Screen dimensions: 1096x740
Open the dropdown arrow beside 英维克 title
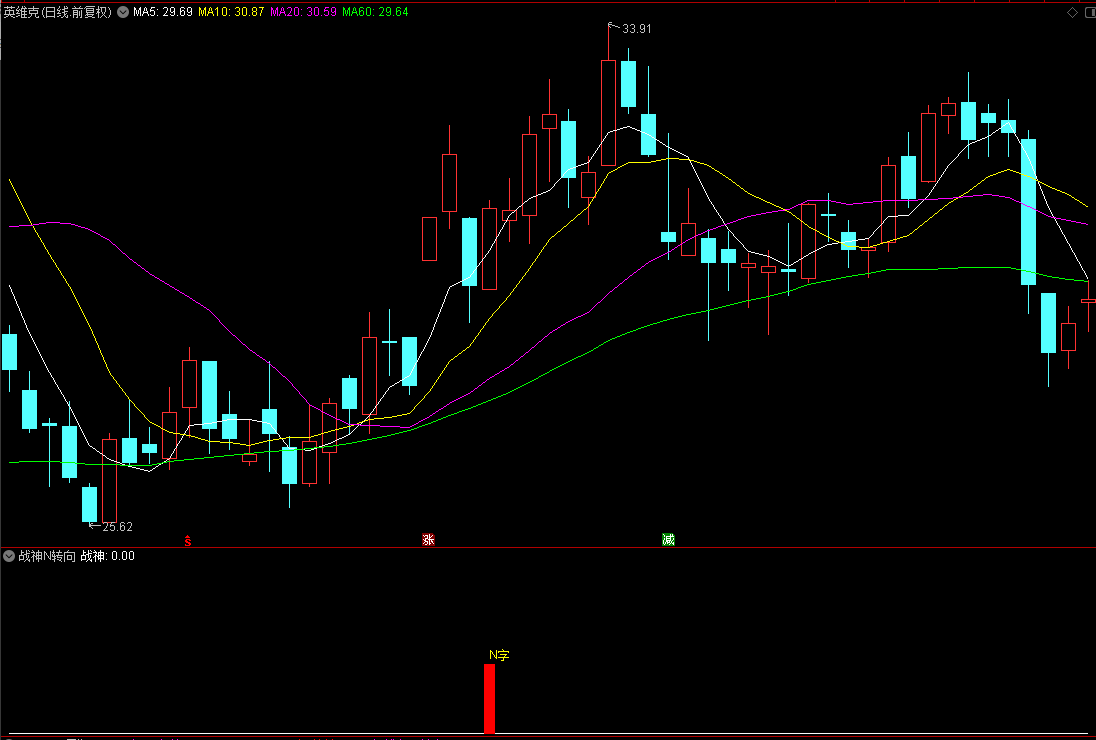[122, 12]
